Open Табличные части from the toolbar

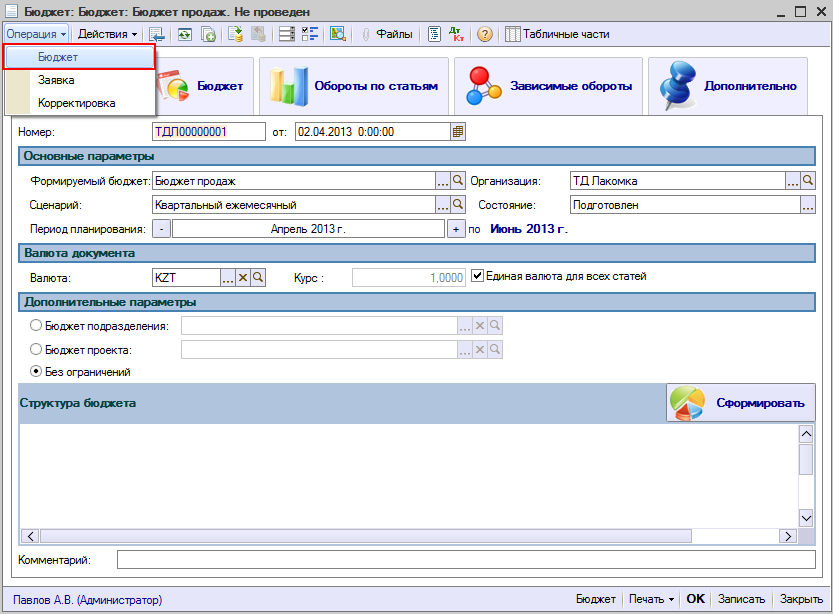(x=557, y=34)
